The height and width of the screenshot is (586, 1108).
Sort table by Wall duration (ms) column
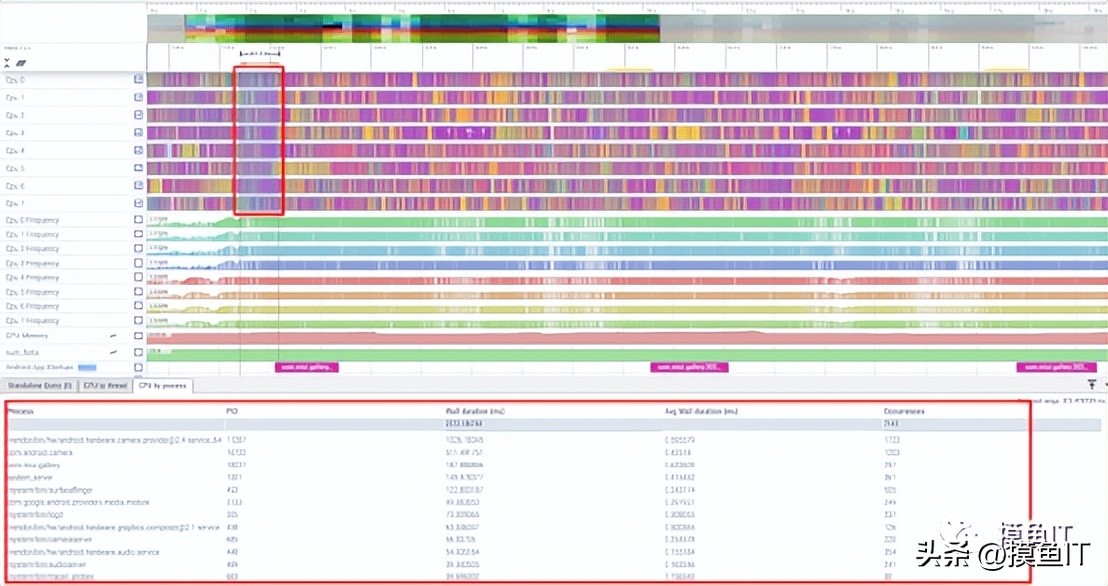click(476, 411)
